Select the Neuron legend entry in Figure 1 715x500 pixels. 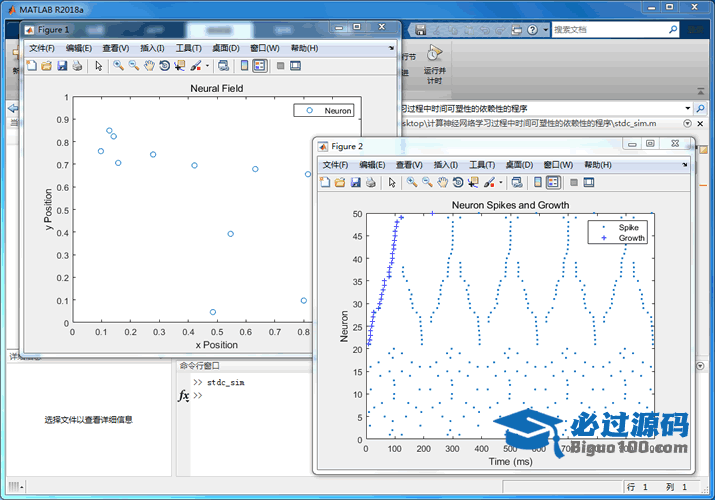tap(324, 110)
